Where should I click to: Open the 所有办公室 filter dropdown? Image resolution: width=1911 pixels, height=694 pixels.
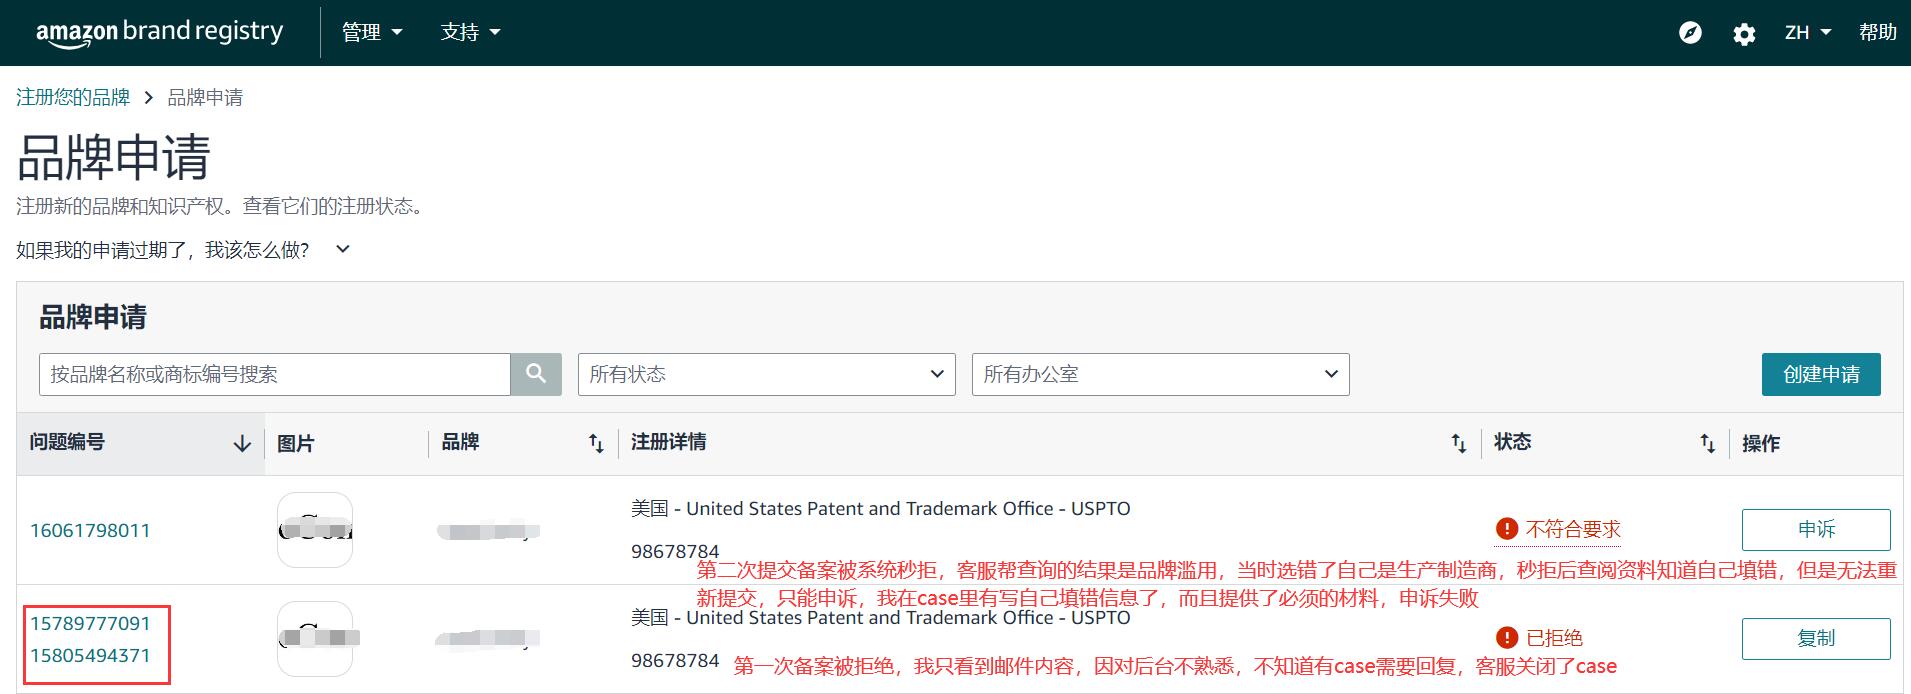[1160, 374]
